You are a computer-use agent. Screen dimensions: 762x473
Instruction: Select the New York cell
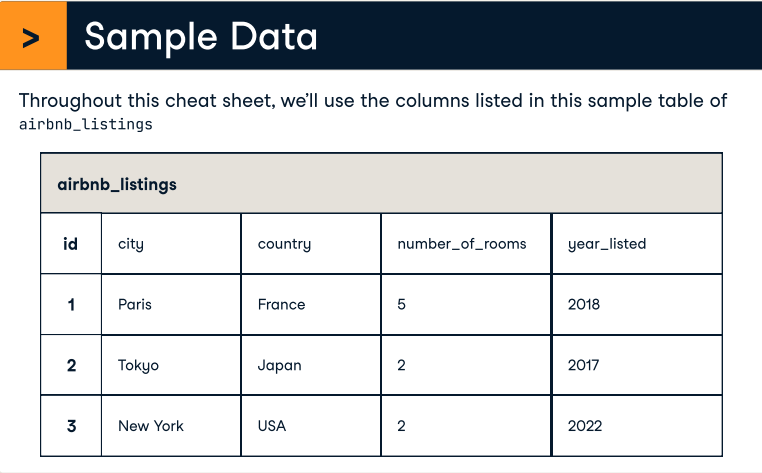point(151,426)
